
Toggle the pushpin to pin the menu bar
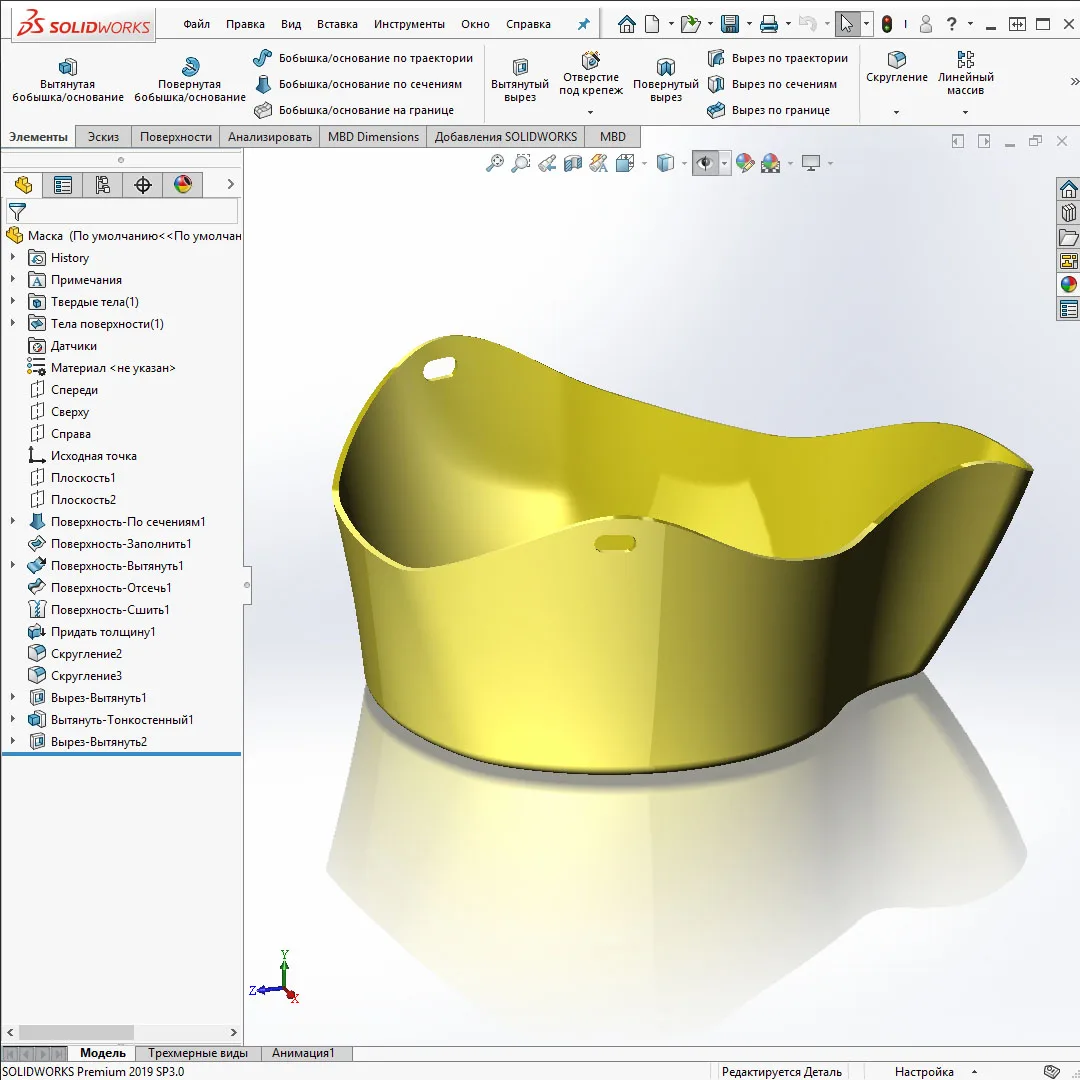[x=584, y=24]
